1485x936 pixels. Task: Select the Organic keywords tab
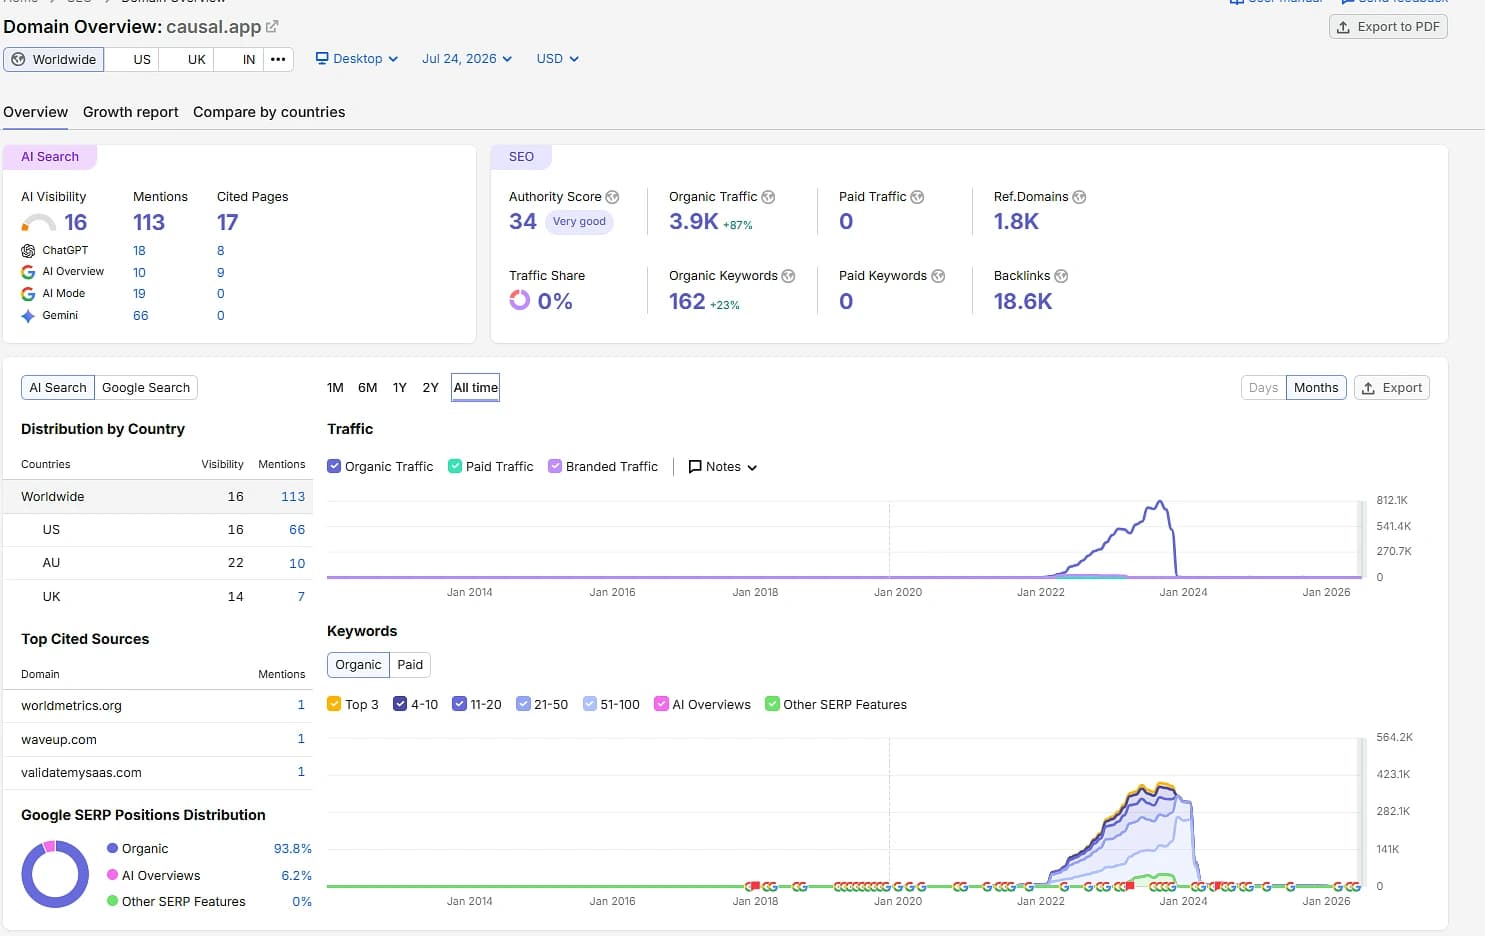click(358, 665)
